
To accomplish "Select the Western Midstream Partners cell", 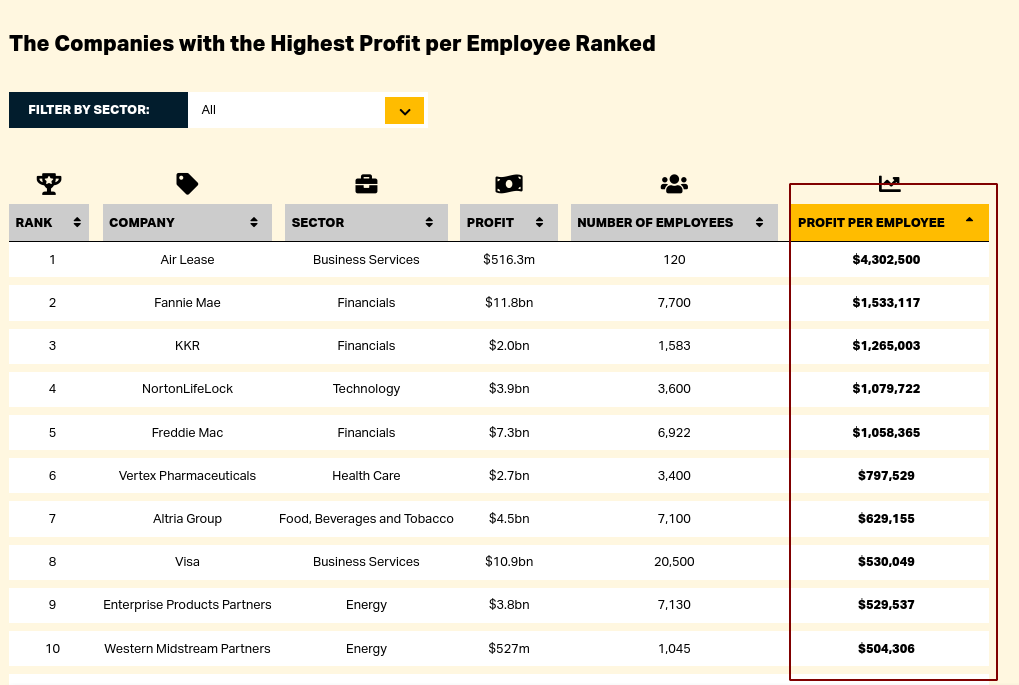I will [187, 648].
